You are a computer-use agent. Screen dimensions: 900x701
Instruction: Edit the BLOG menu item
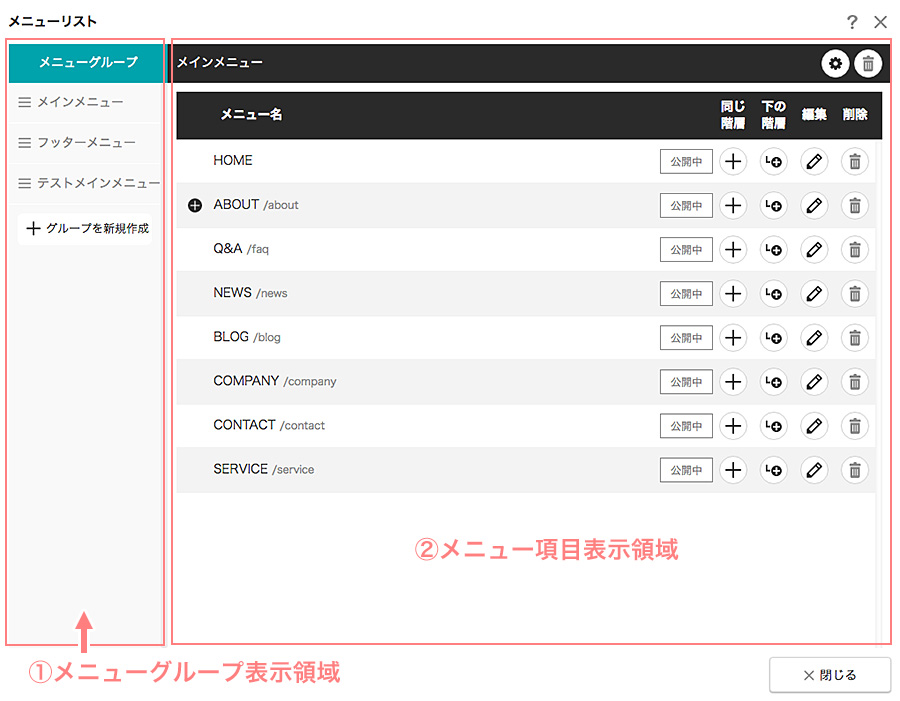point(814,338)
